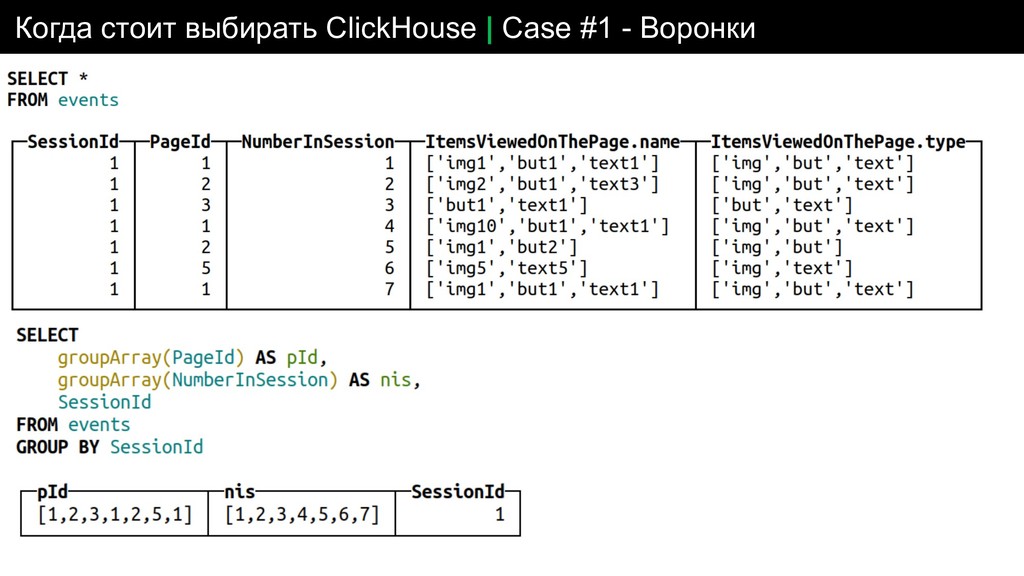1024x576 pixels.
Task: Click the 'GROUP BY' keyword
Action: pos(57,447)
